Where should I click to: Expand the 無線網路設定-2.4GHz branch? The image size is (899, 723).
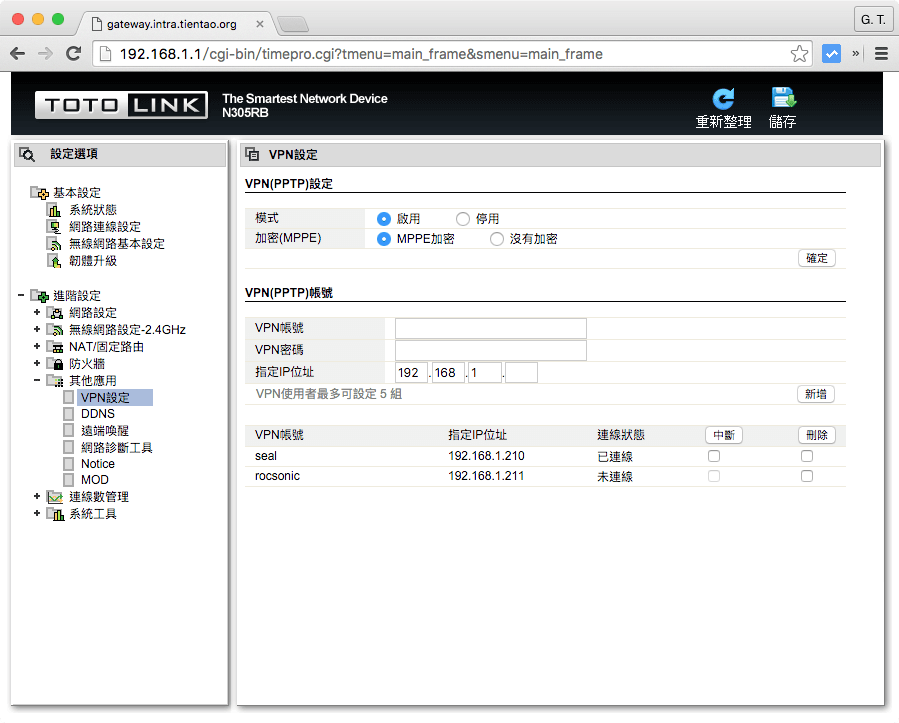pyautogui.click(x=39, y=329)
